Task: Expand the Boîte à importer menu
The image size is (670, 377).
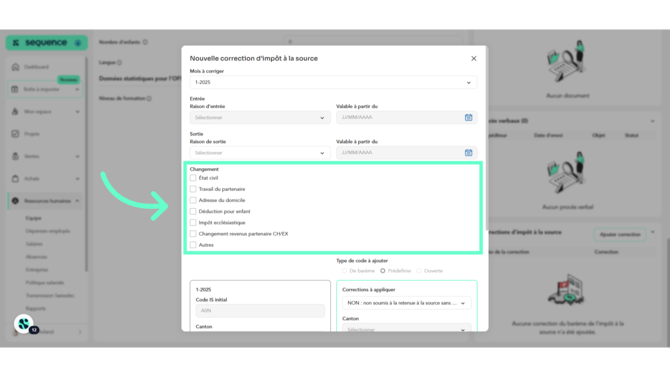Action: [77, 89]
